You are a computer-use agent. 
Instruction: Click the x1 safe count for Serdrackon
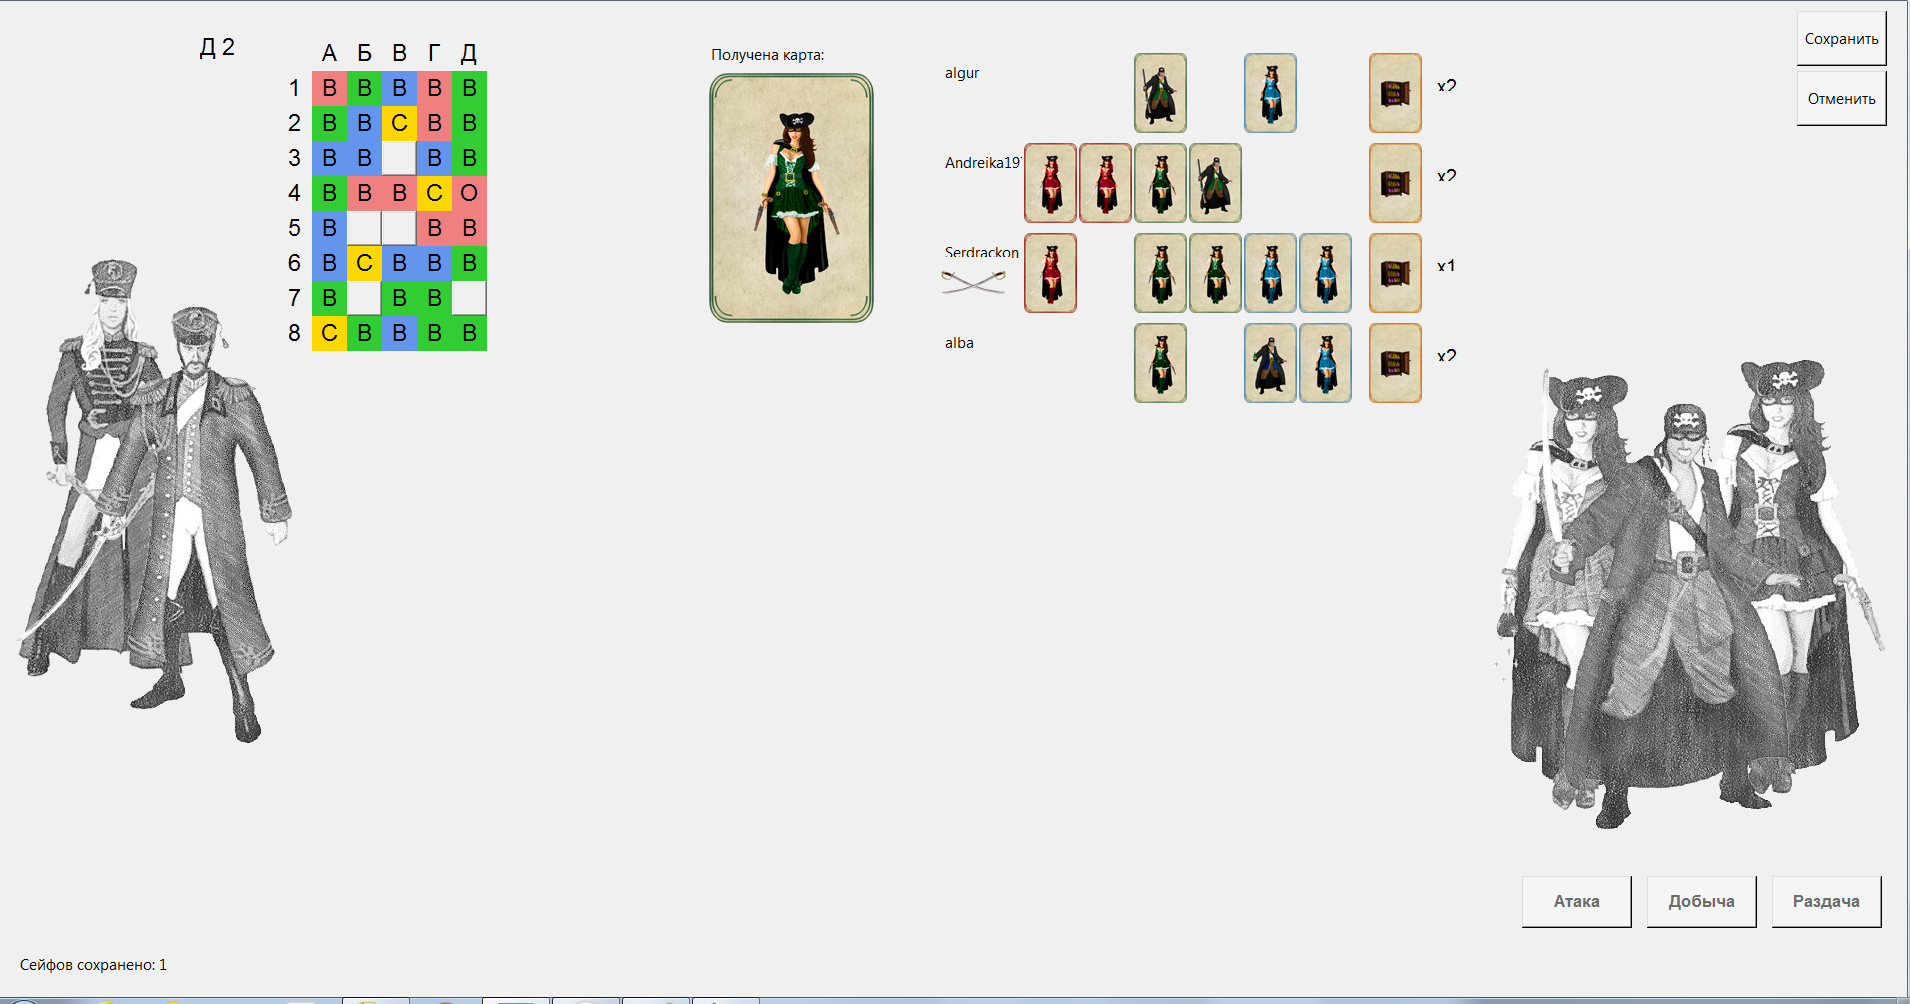coord(1446,266)
